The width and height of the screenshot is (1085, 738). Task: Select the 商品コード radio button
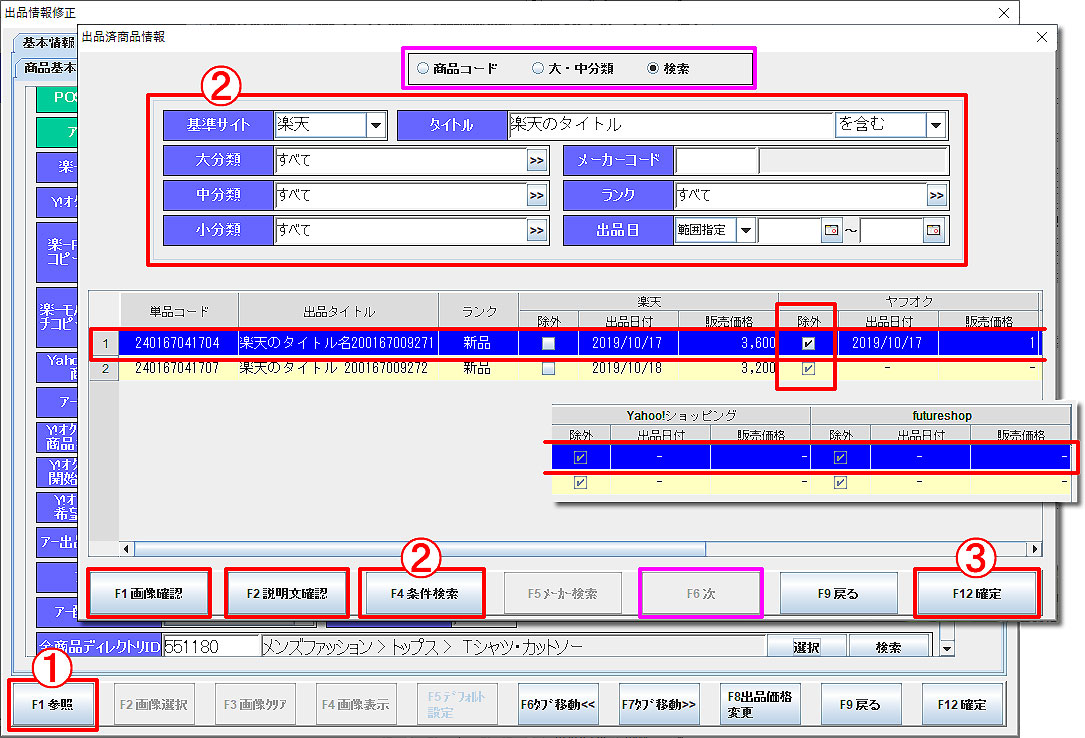click(423, 69)
